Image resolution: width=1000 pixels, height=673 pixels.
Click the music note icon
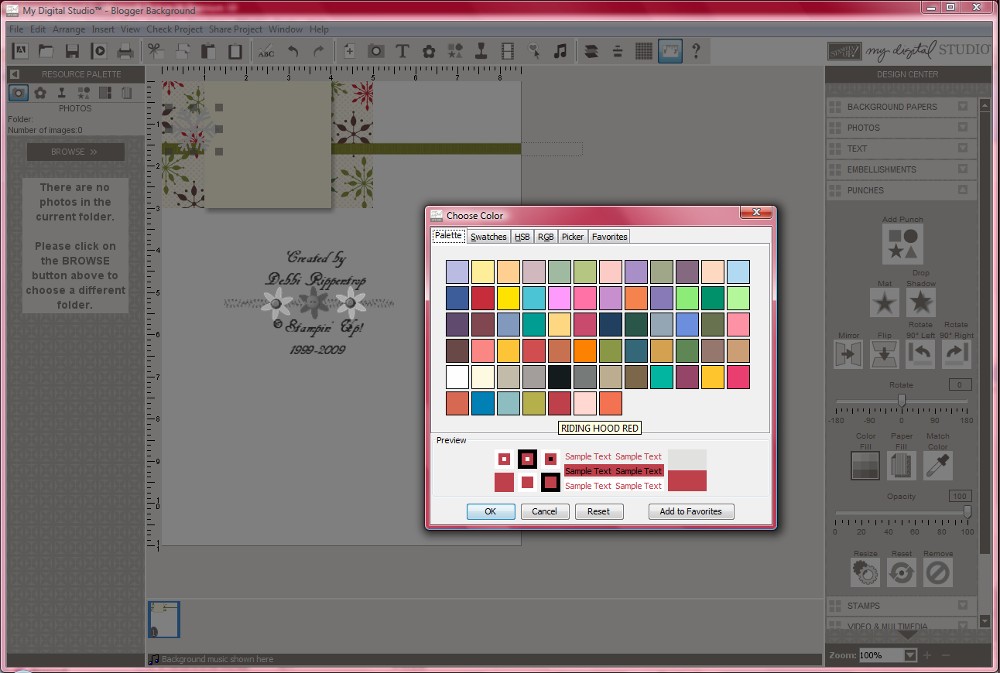click(x=560, y=51)
